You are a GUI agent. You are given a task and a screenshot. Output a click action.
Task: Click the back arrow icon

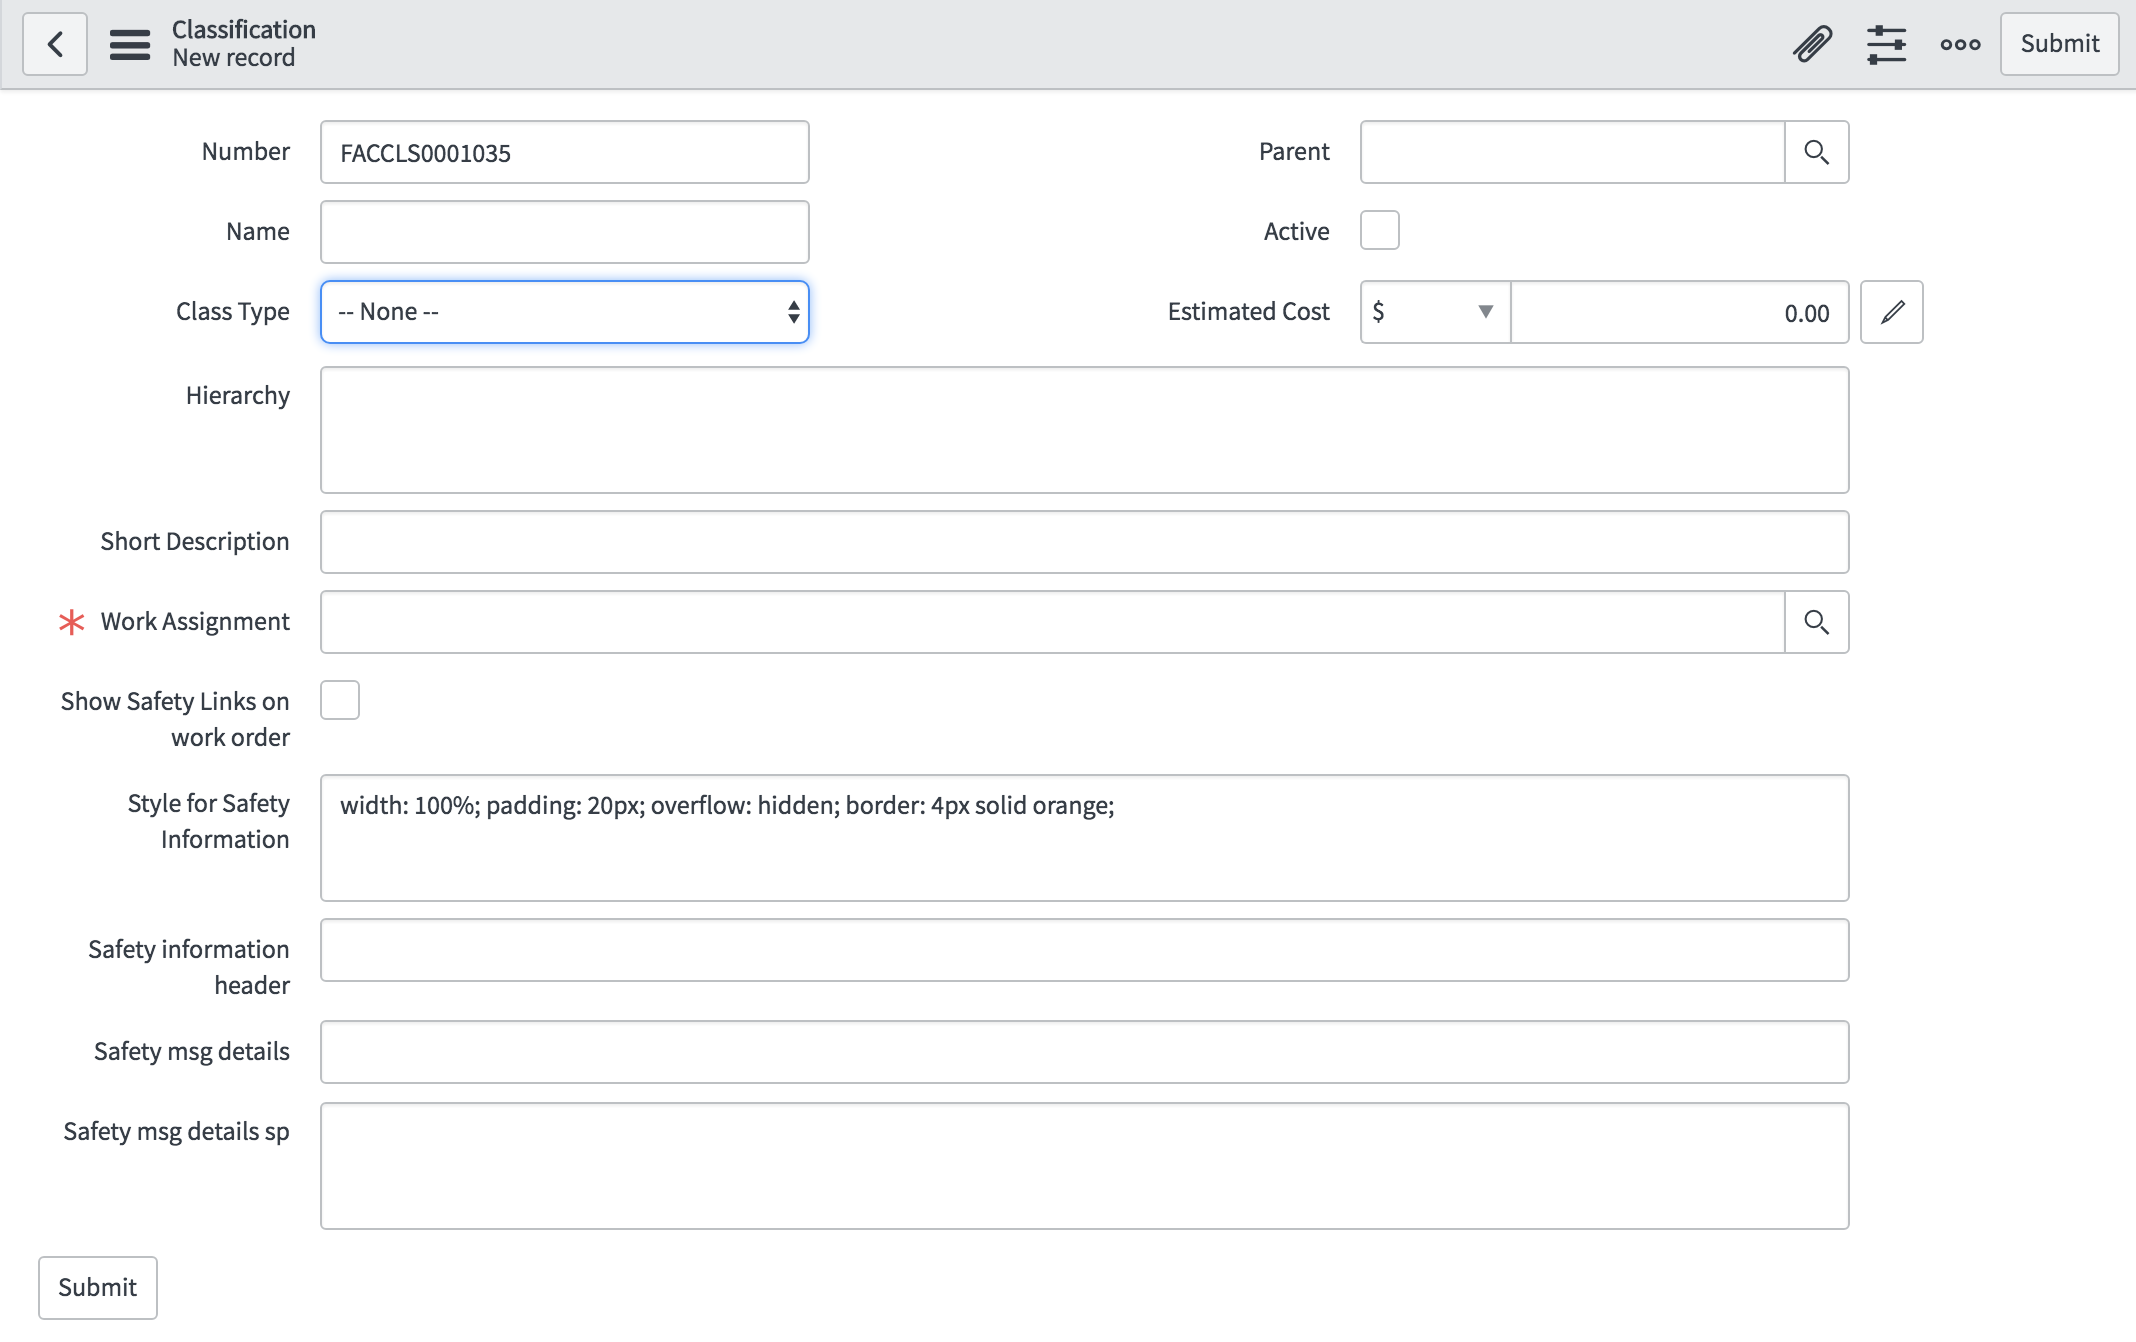[x=55, y=44]
